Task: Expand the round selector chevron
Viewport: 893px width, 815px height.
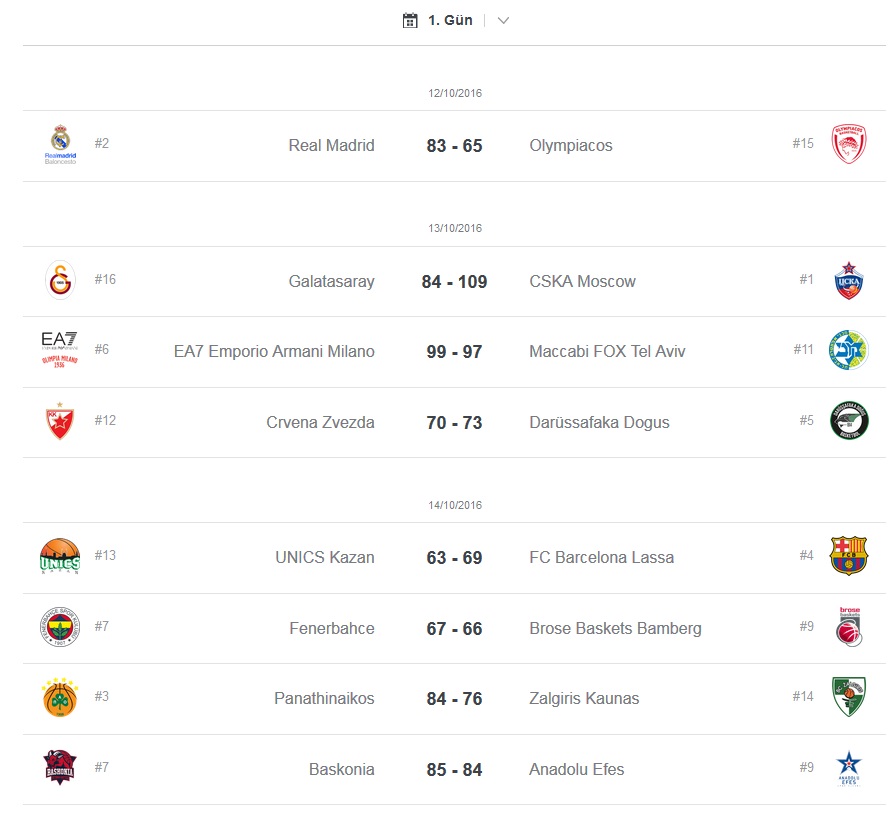Action: (503, 21)
